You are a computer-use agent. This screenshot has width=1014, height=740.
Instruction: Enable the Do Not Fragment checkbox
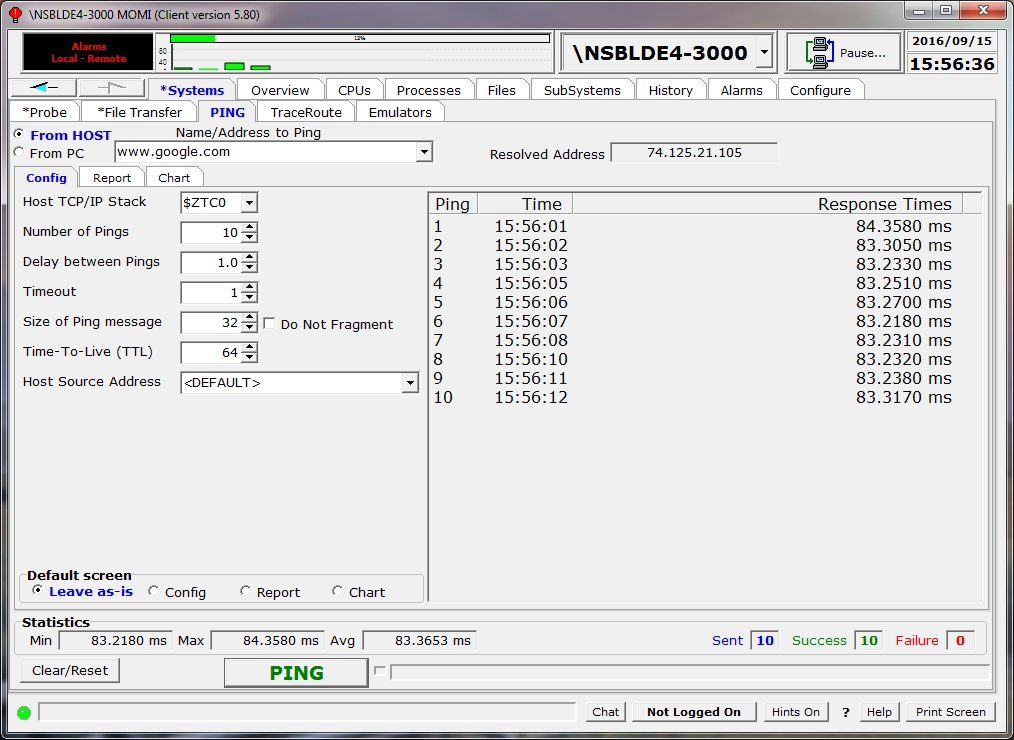(269, 324)
